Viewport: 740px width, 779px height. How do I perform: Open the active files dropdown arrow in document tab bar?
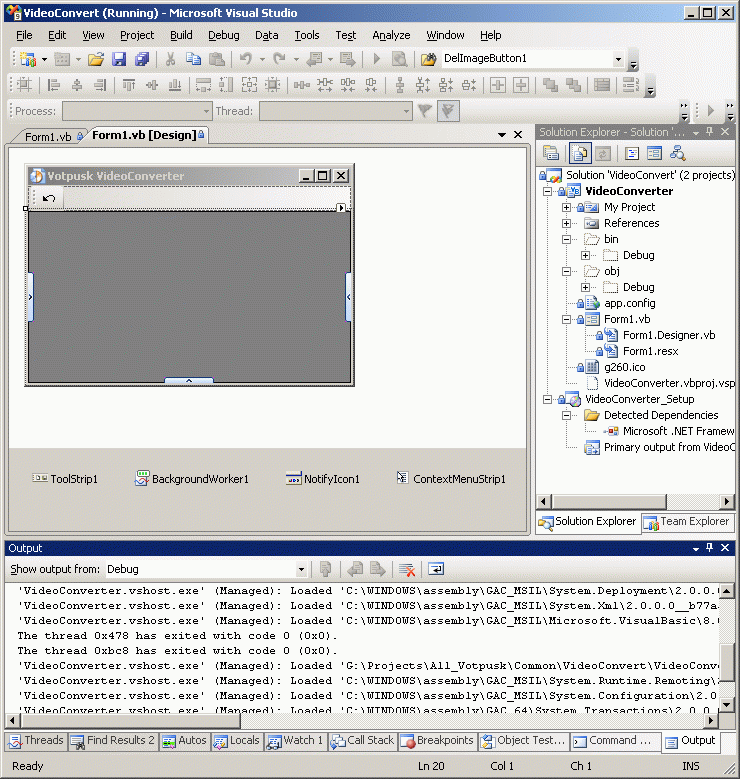coord(502,135)
